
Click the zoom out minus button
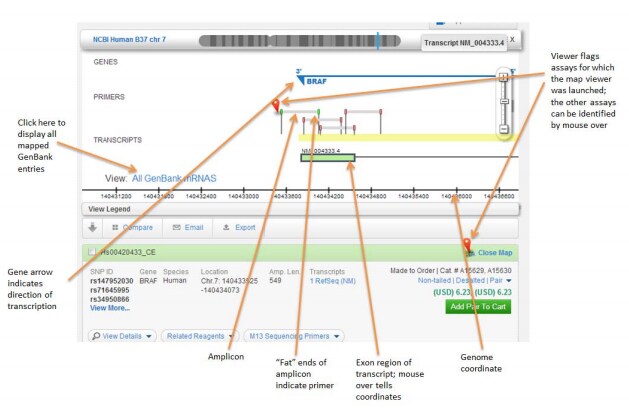pos(504,129)
